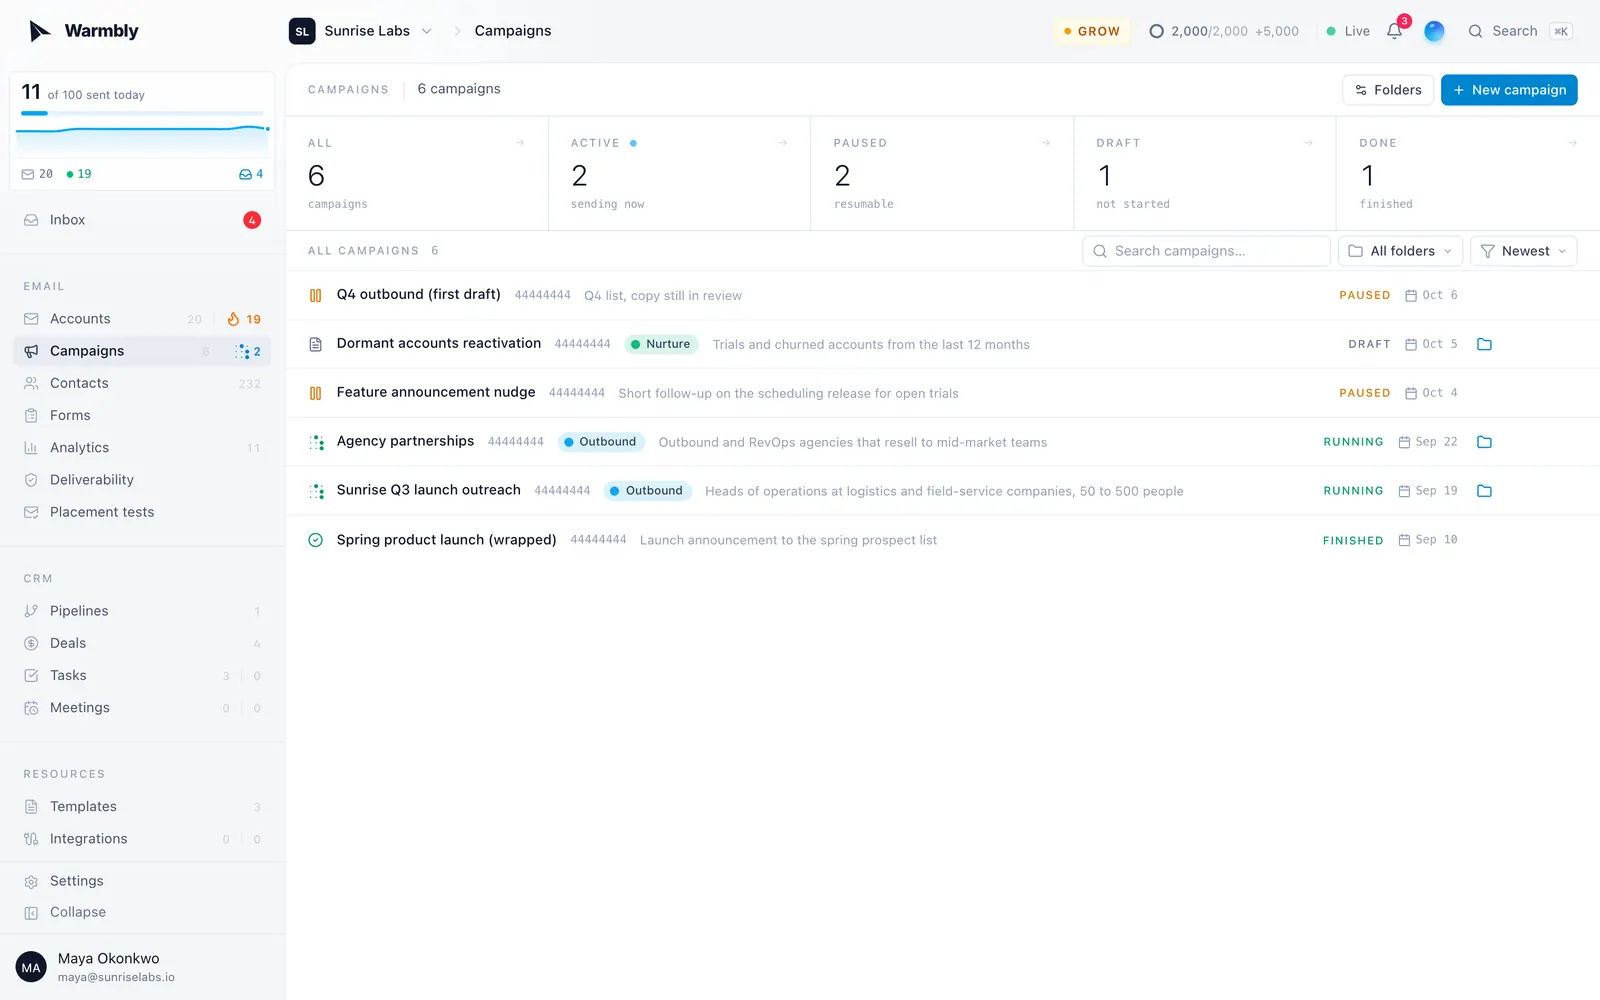Viewport: 1600px width, 1000px height.
Task: Open folder icon for Agency partnerships row
Action: (x=1484, y=442)
